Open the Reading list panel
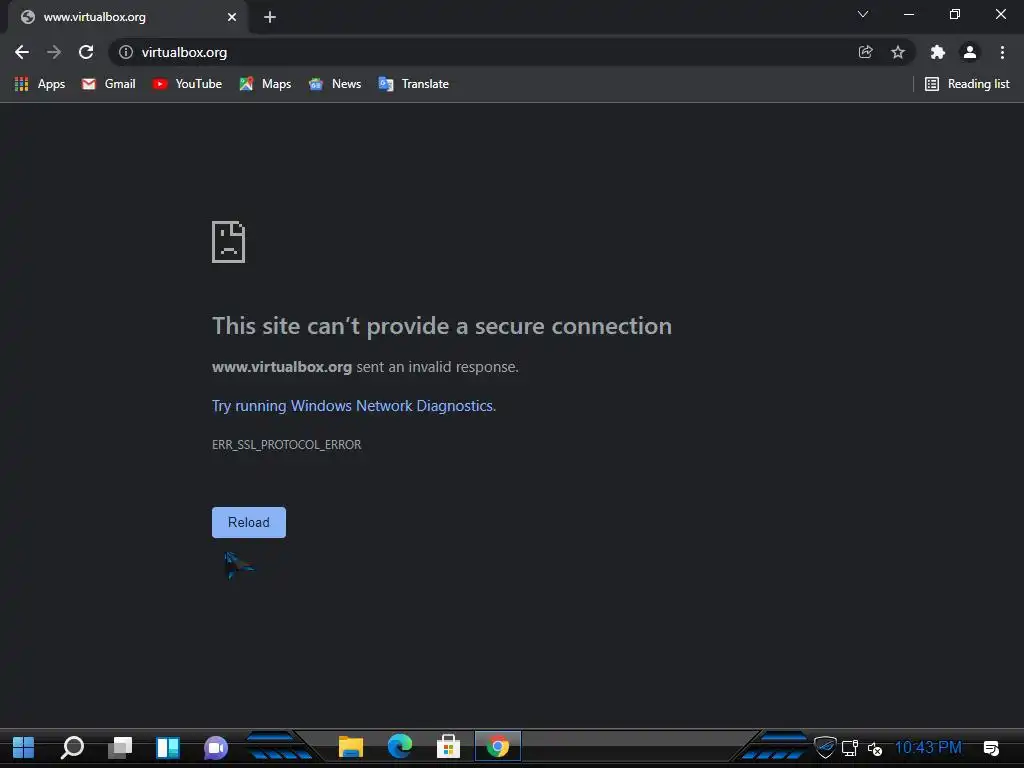Image resolution: width=1024 pixels, height=768 pixels. coord(967,84)
